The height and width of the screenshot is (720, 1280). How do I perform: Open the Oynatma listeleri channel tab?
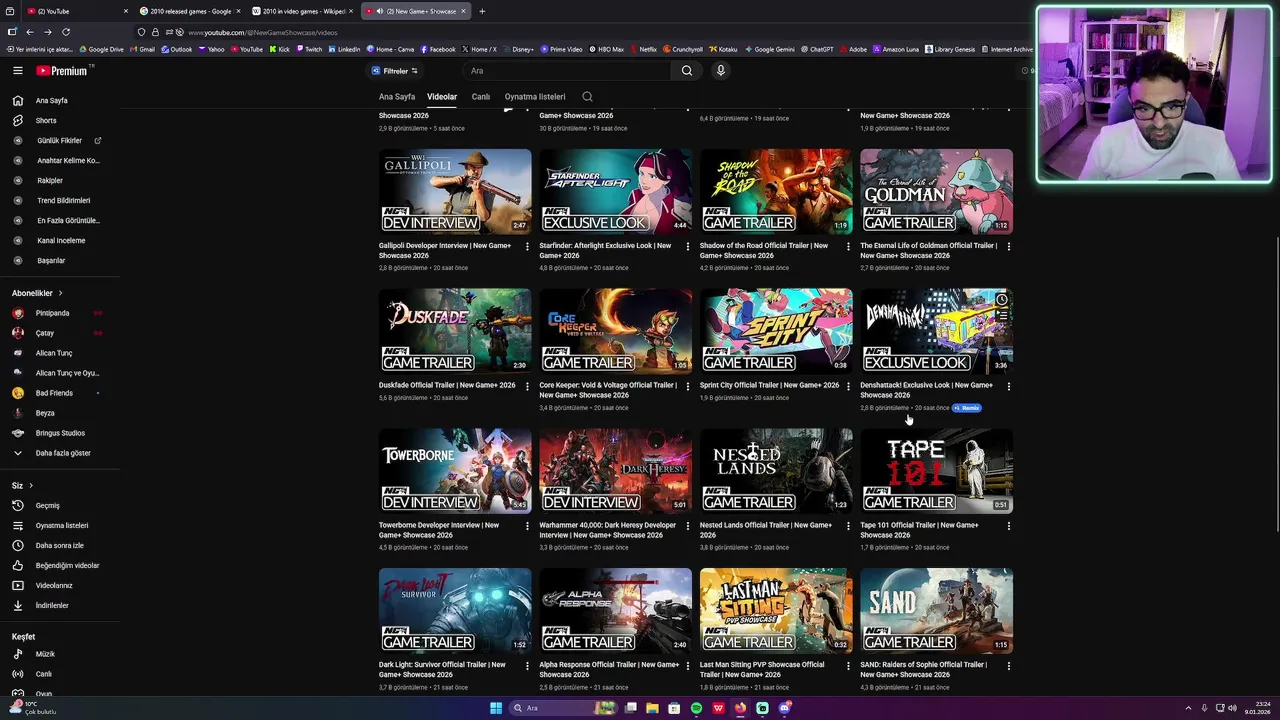click(535, 97)
